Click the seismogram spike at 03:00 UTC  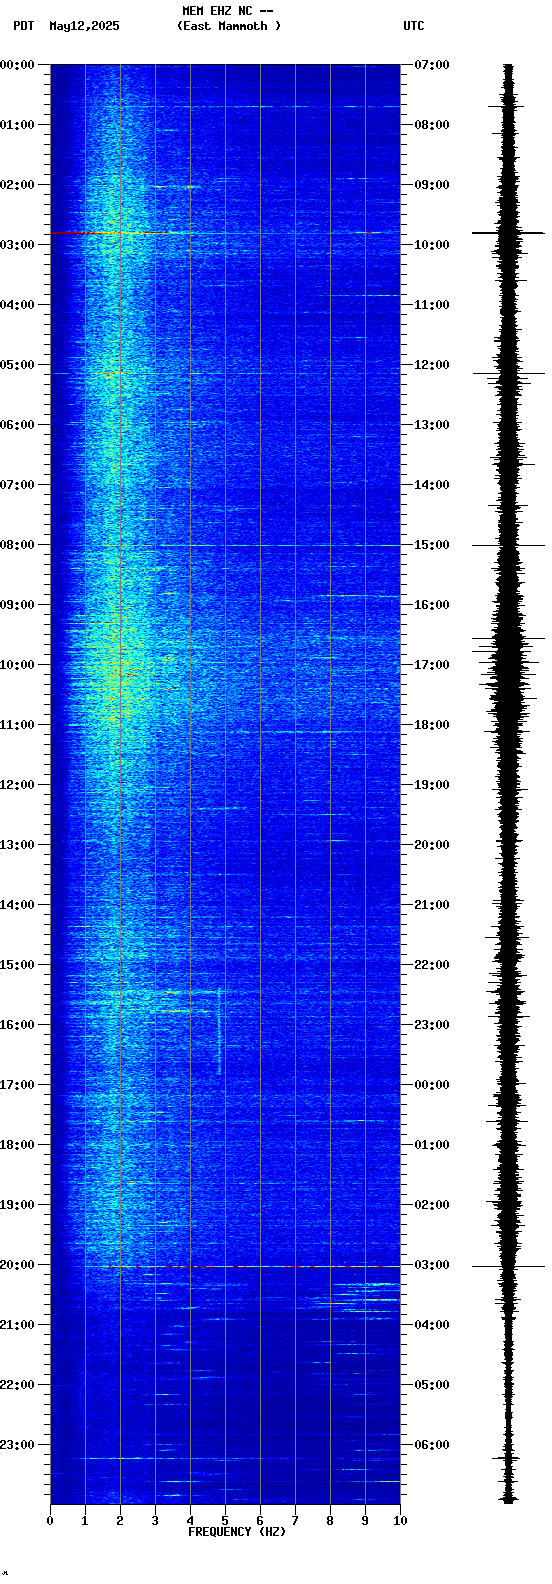pyautogui.click(x=509, y=1266)
